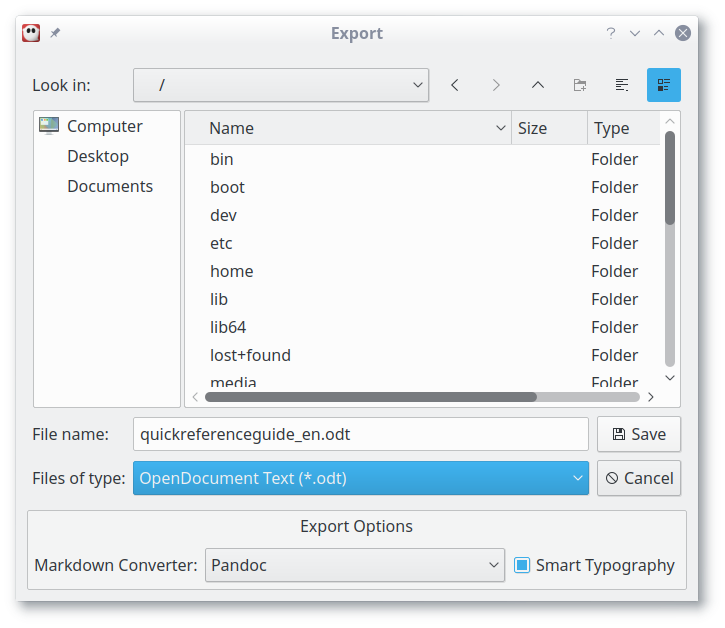The image size is (725, 628).
Task: Open the Look in path dropdown
Action: pos(281,85)
